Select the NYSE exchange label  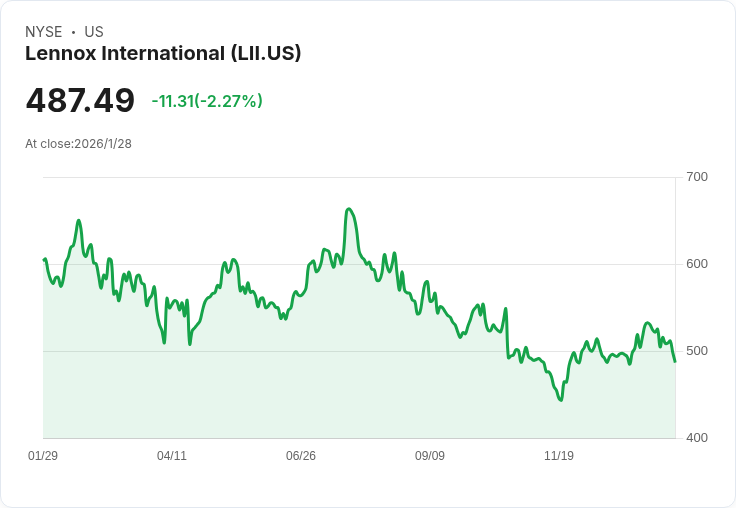(x=44, y=32)
